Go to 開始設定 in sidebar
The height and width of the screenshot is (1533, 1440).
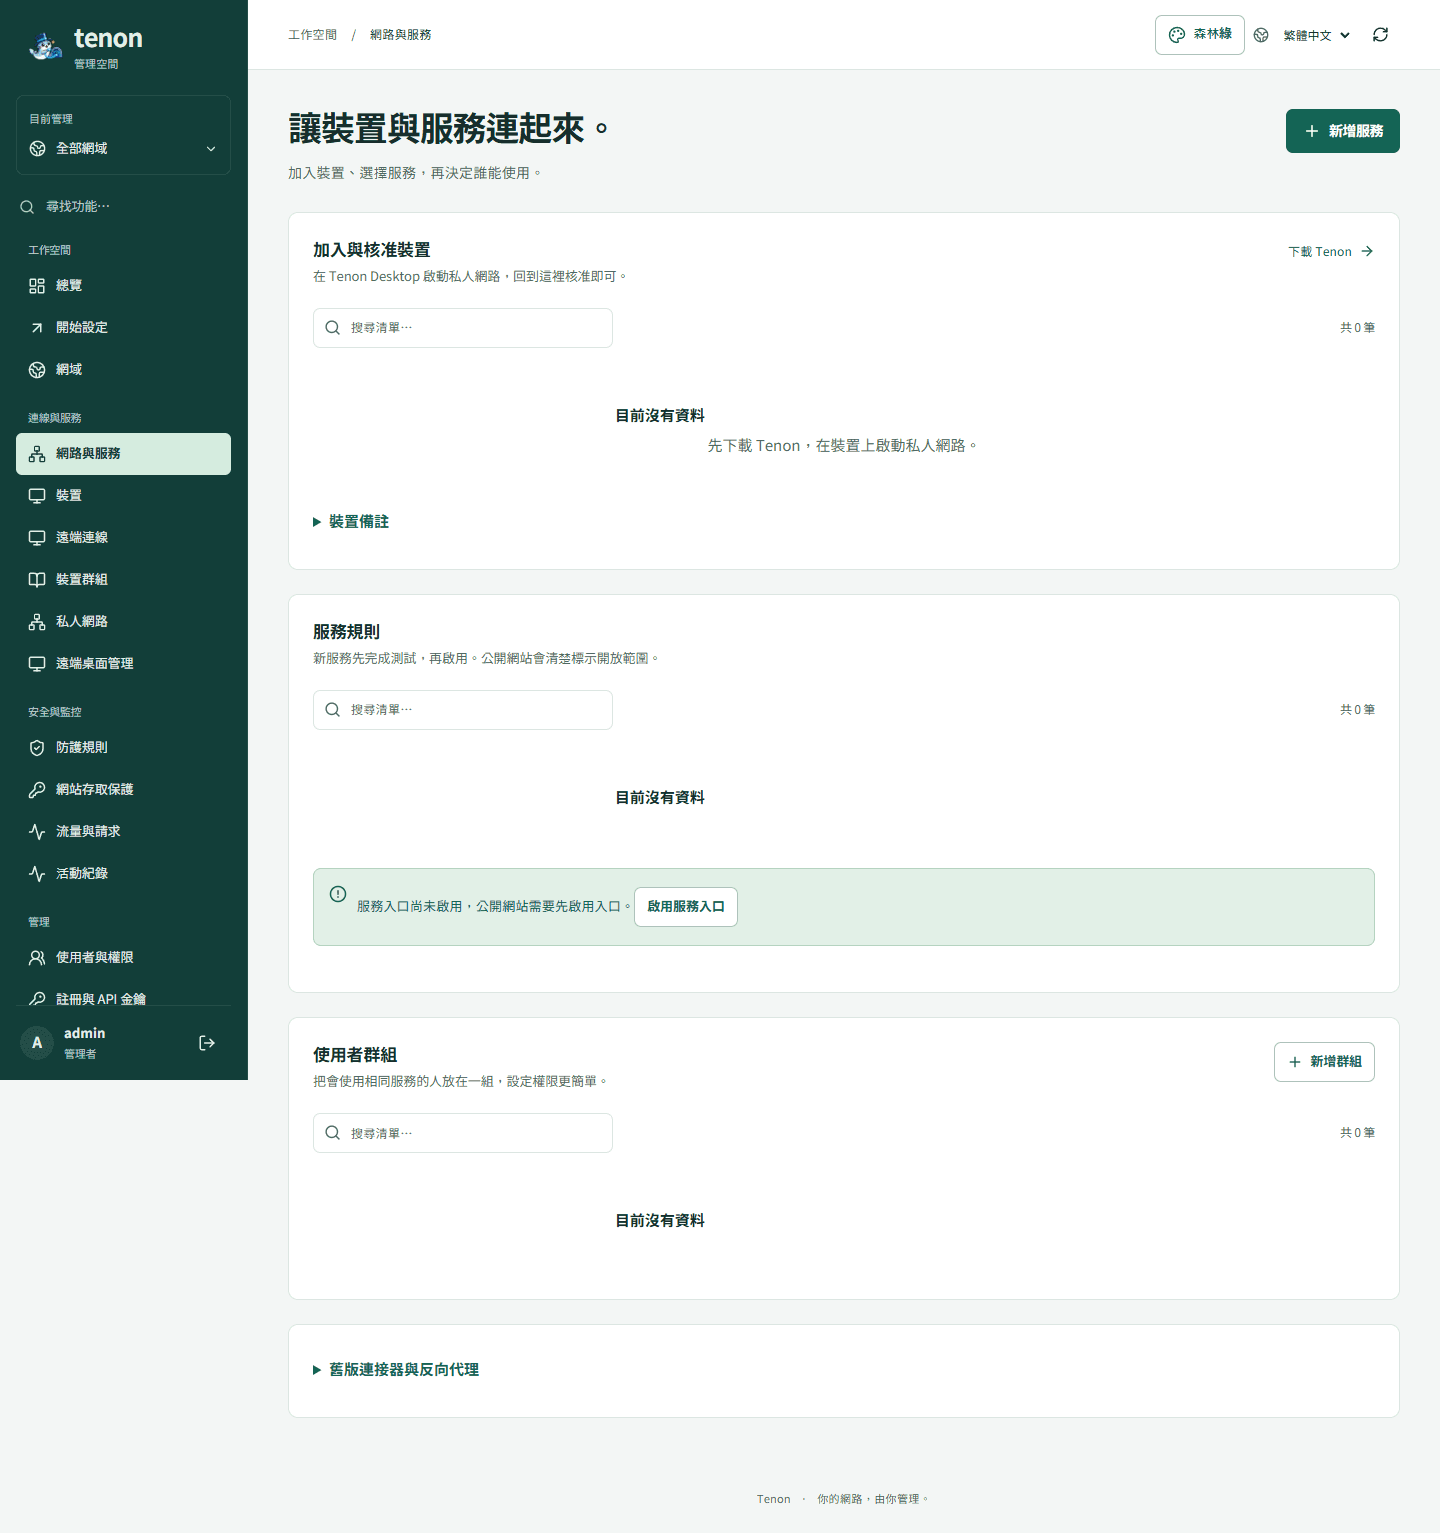[123, 328]
